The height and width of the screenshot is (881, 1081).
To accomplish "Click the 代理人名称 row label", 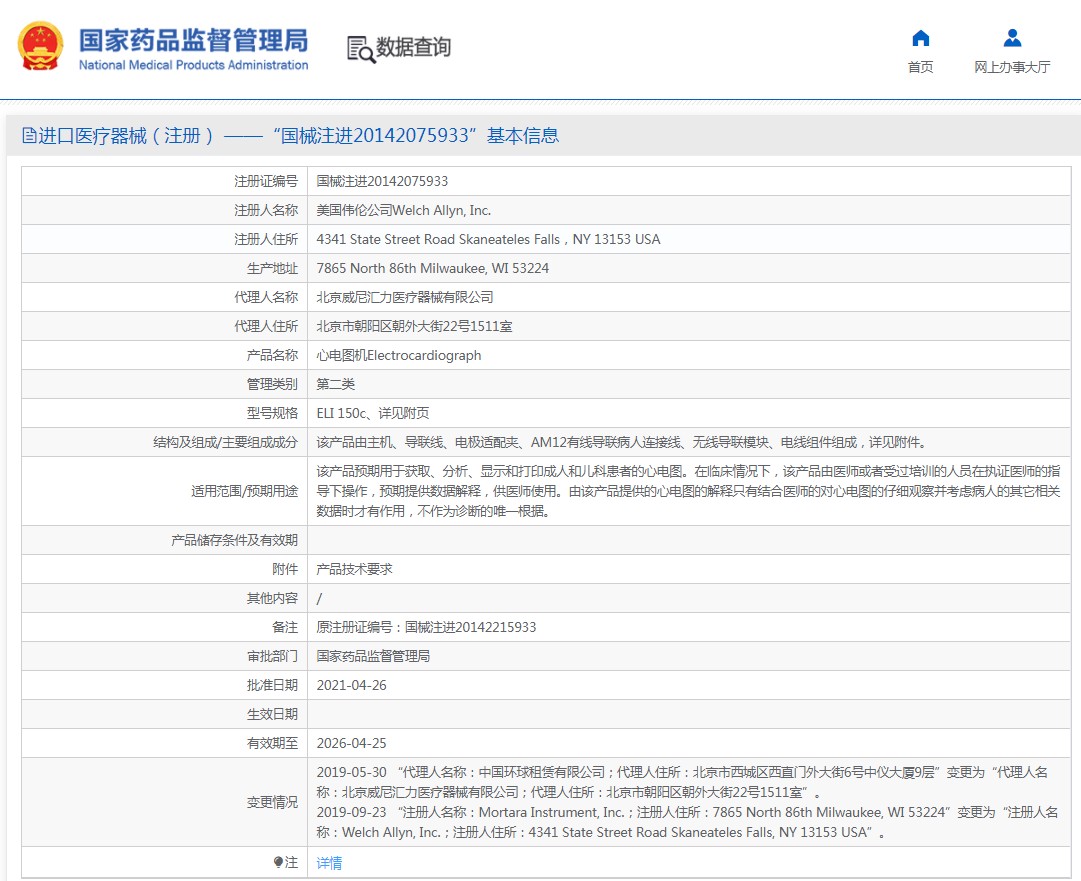I will (x=265, y=297).
